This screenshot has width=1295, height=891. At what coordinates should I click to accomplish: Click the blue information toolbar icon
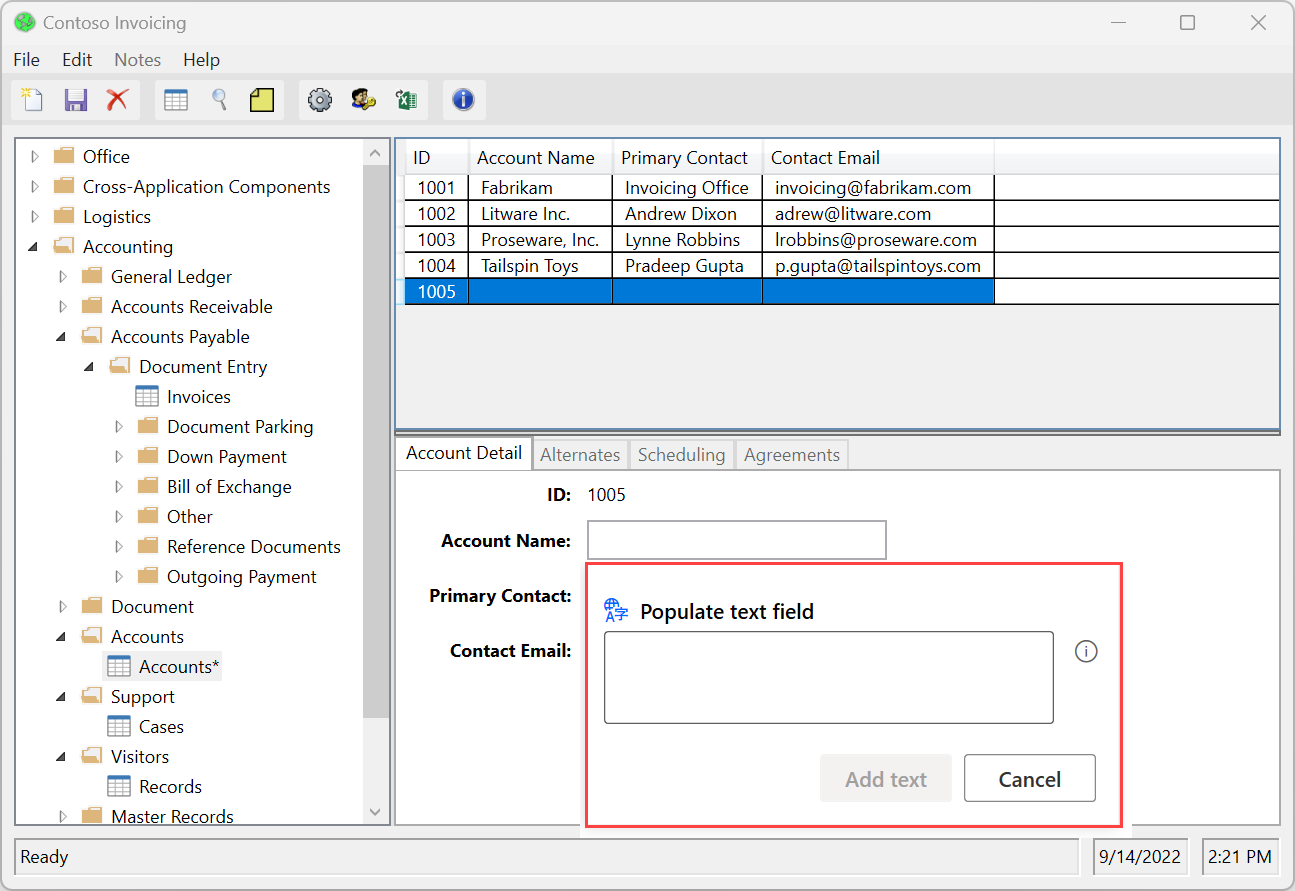[x=463, y=100]
